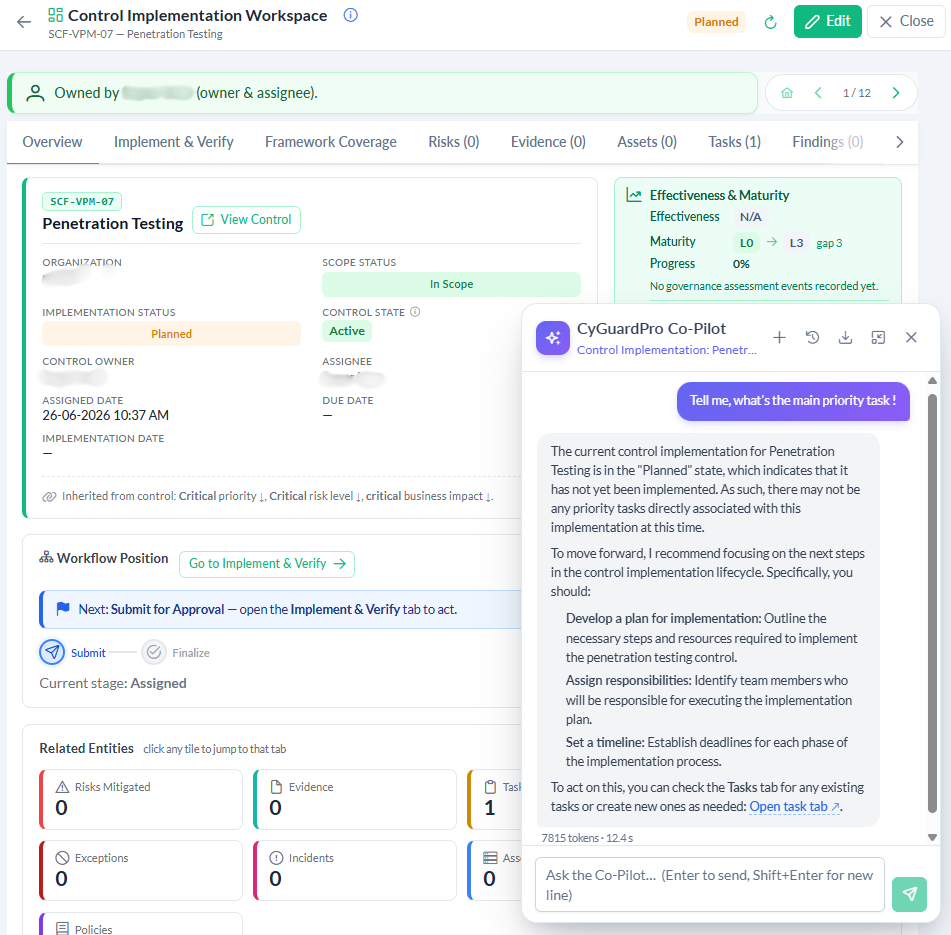Click the Finalize workflow step icon

click(x=154, y=652)
